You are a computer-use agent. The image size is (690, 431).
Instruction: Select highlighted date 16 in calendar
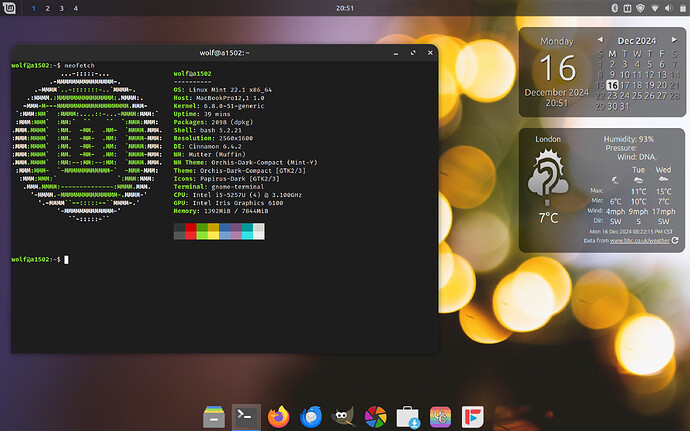tap(612, 85)
